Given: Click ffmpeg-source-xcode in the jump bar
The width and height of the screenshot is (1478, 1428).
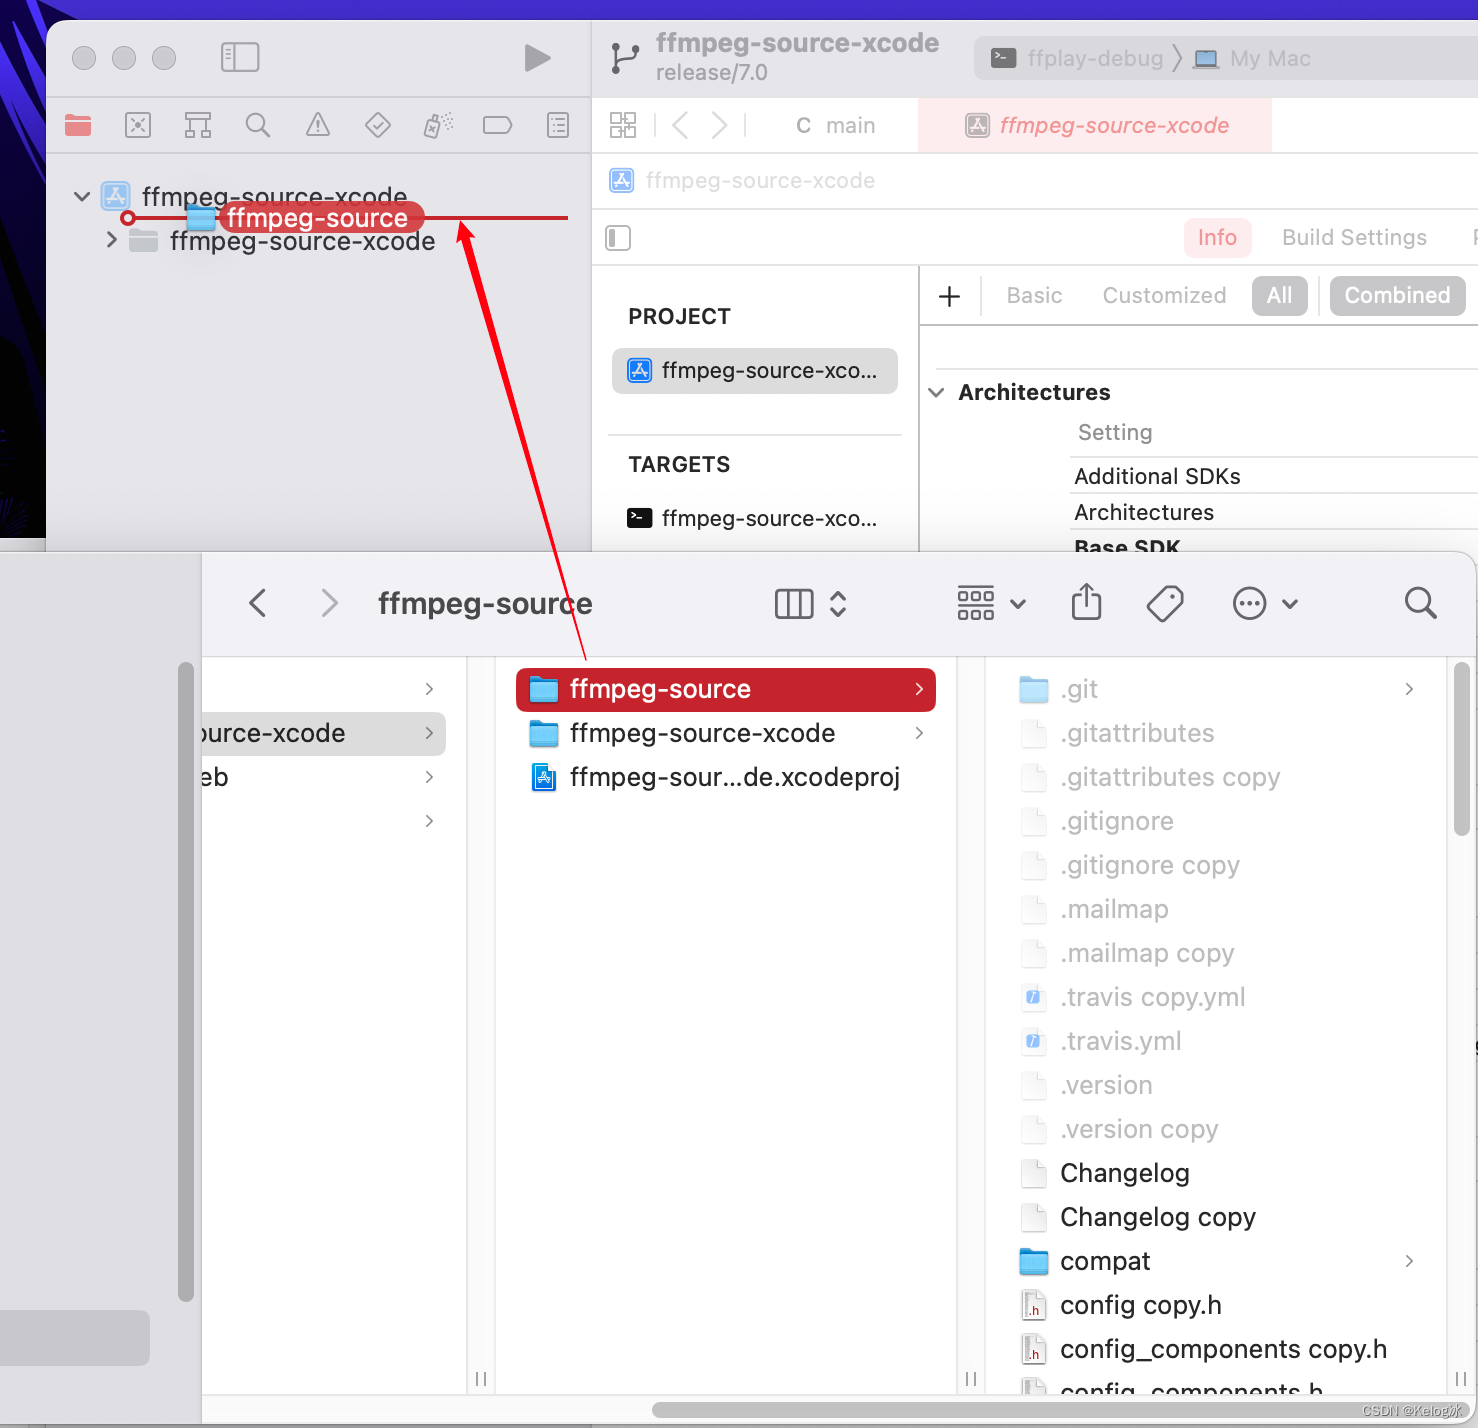Looking at the screenshot, I should pos(742,180).
